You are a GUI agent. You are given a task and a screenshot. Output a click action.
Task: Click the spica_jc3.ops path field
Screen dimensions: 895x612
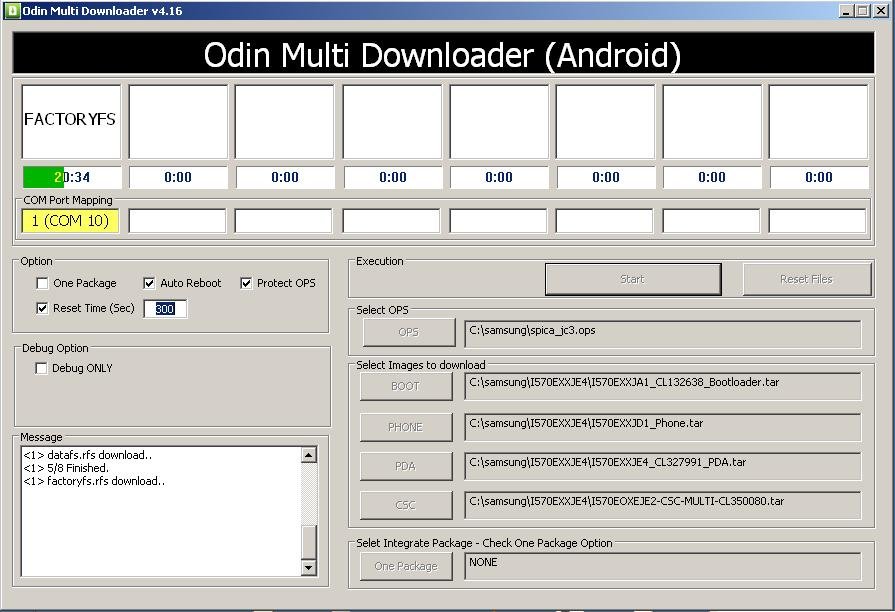(x=663, y=334)
